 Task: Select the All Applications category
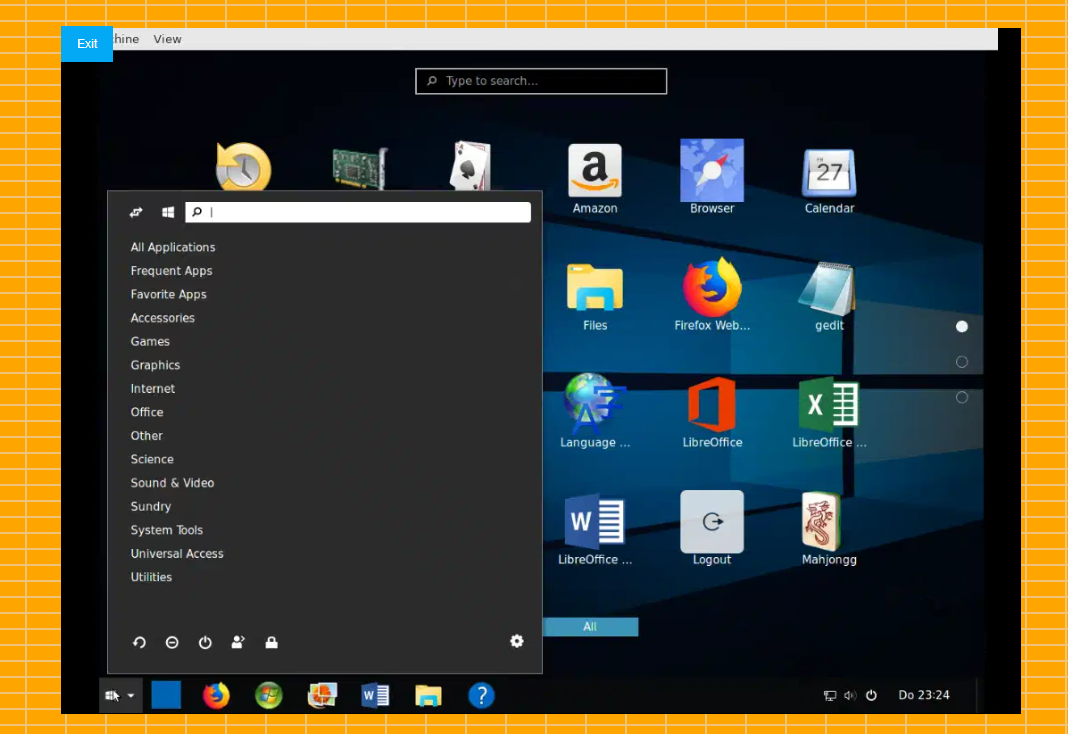click(173, 247)
